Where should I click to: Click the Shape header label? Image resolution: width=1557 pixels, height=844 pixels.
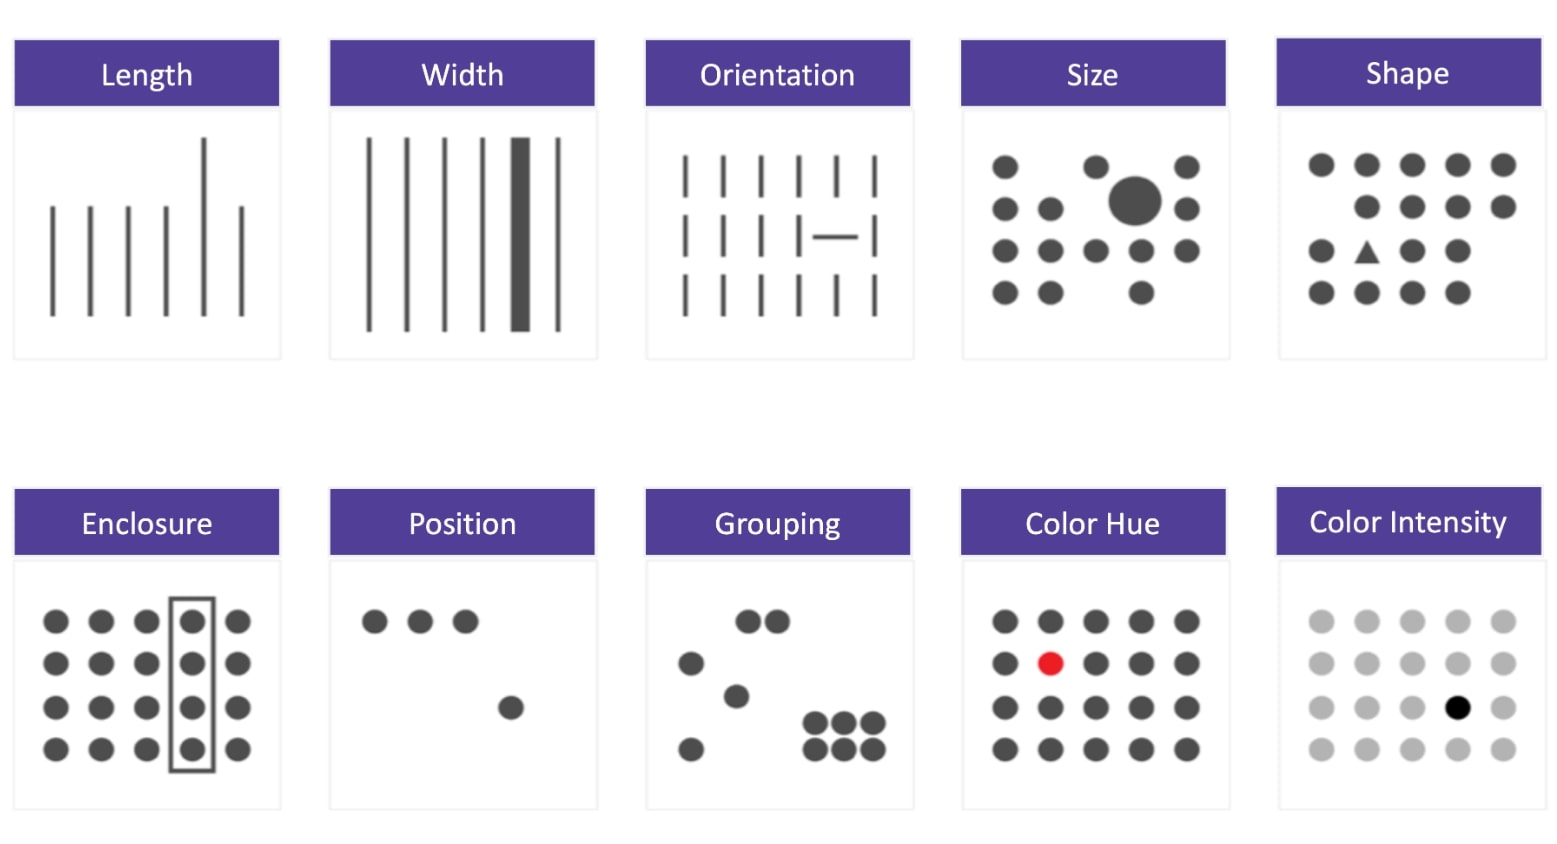1408,72
